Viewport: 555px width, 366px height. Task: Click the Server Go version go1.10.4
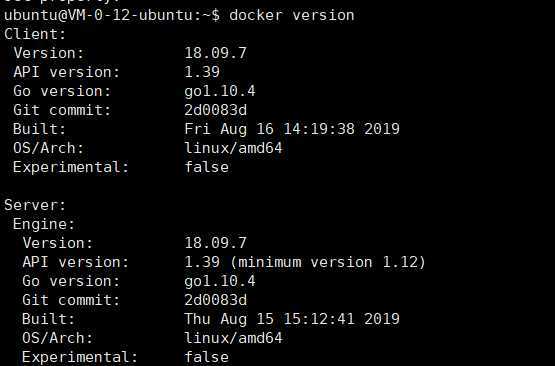pos(219,282)
